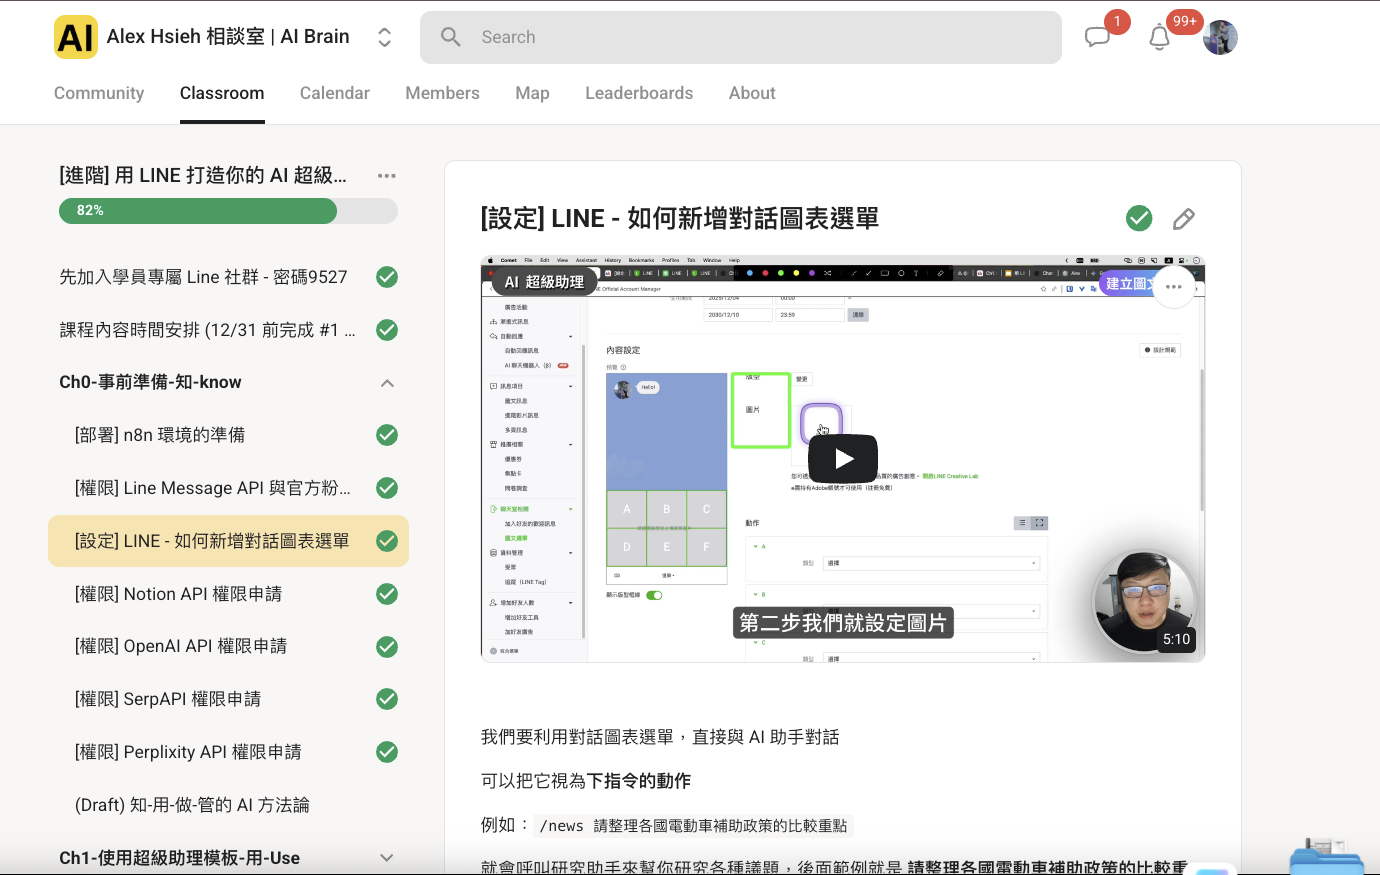
Task: Click the paragraph 我們要利用對話圖表選單
Action: click(660, 737)
